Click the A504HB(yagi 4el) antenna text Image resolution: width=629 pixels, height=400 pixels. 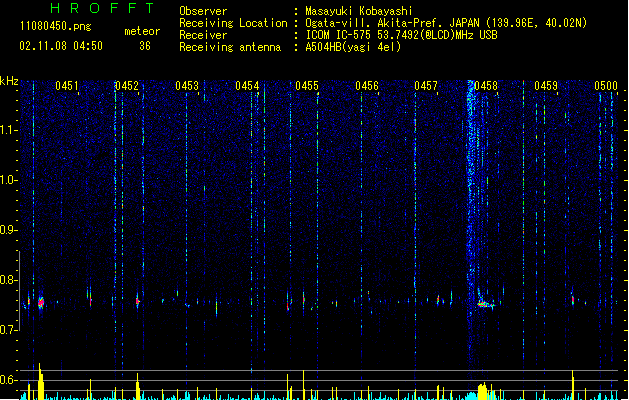(353, 47)
